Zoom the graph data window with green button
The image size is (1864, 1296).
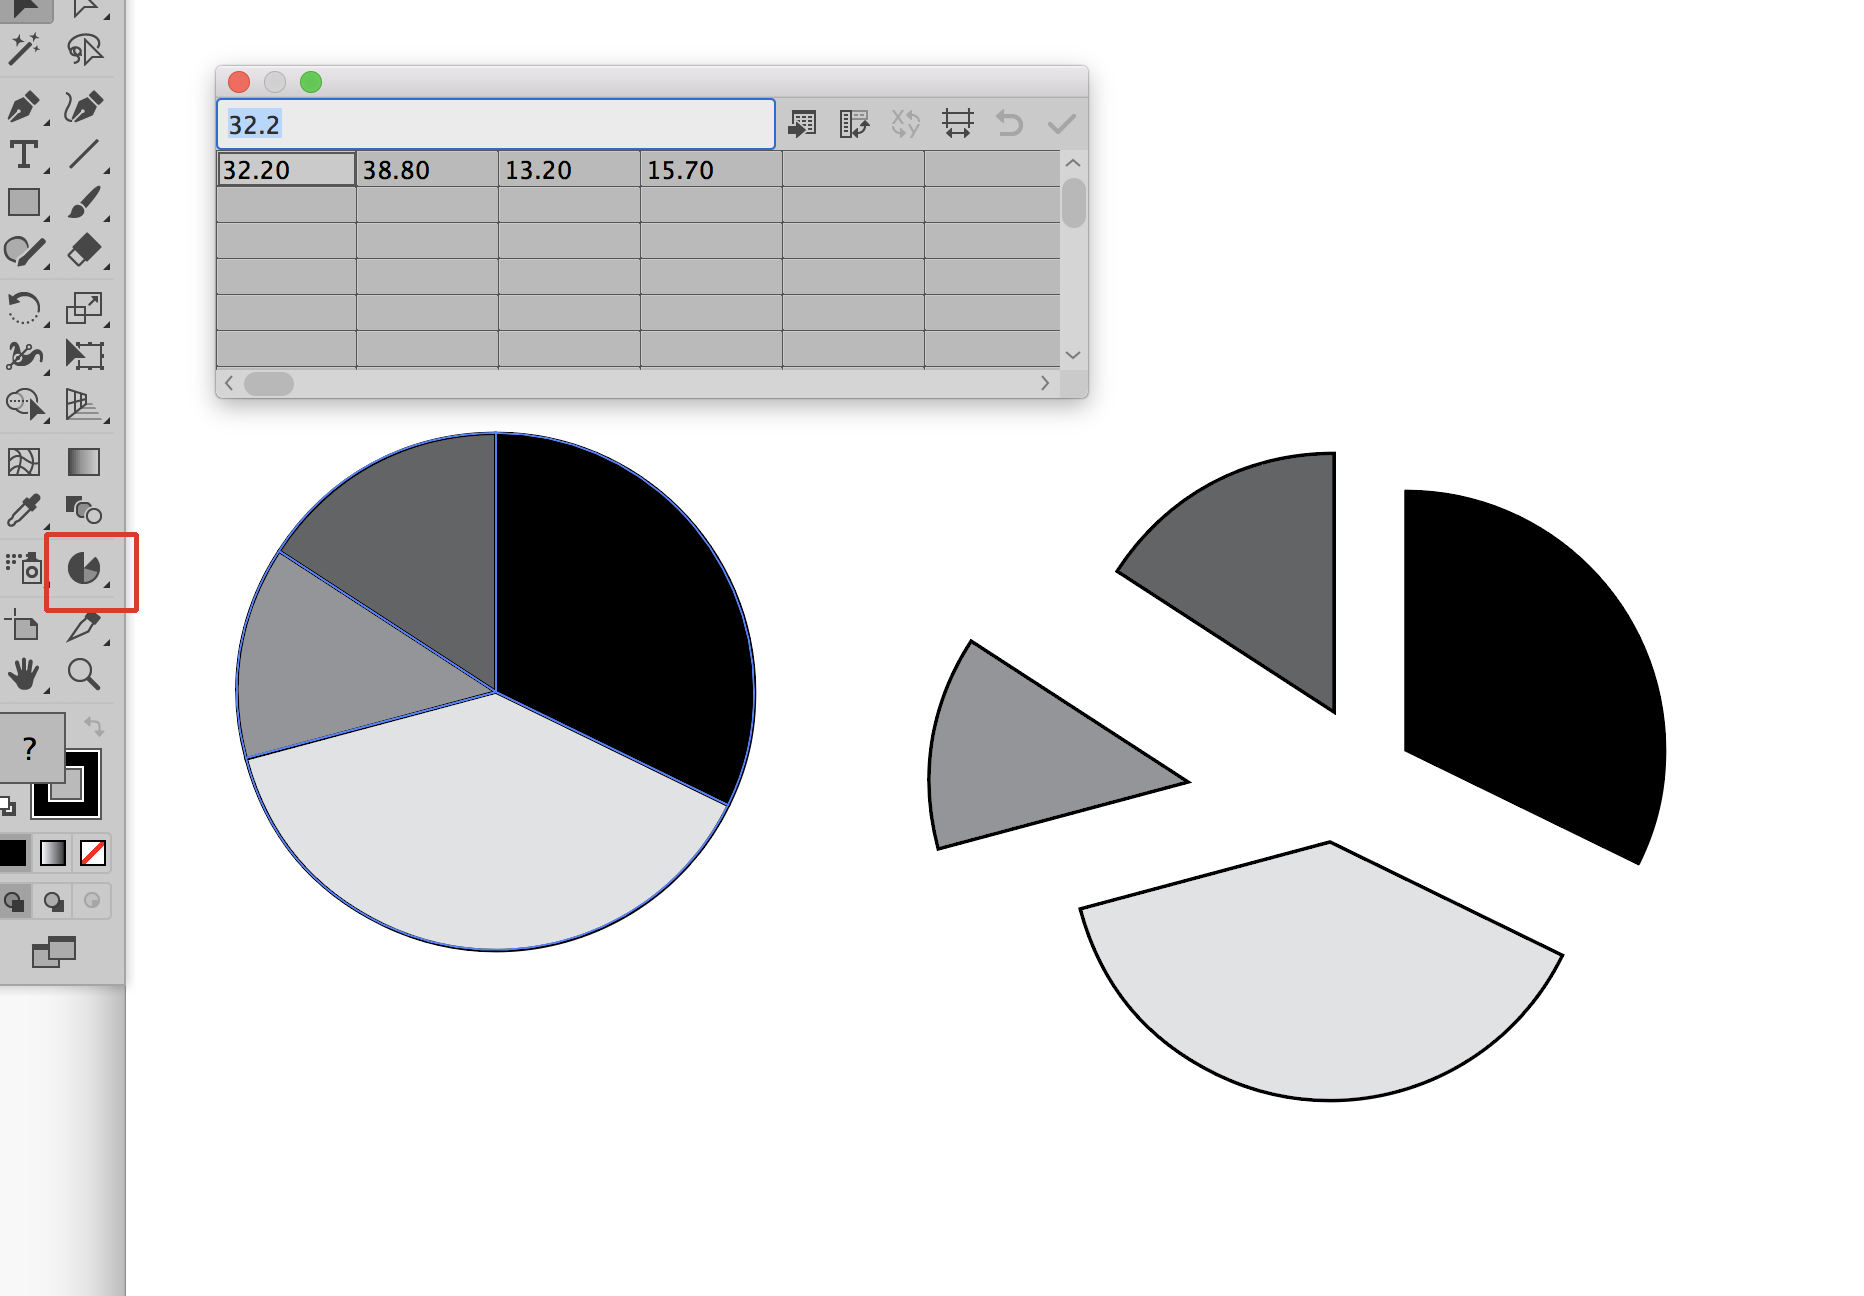tap(311, 82)
